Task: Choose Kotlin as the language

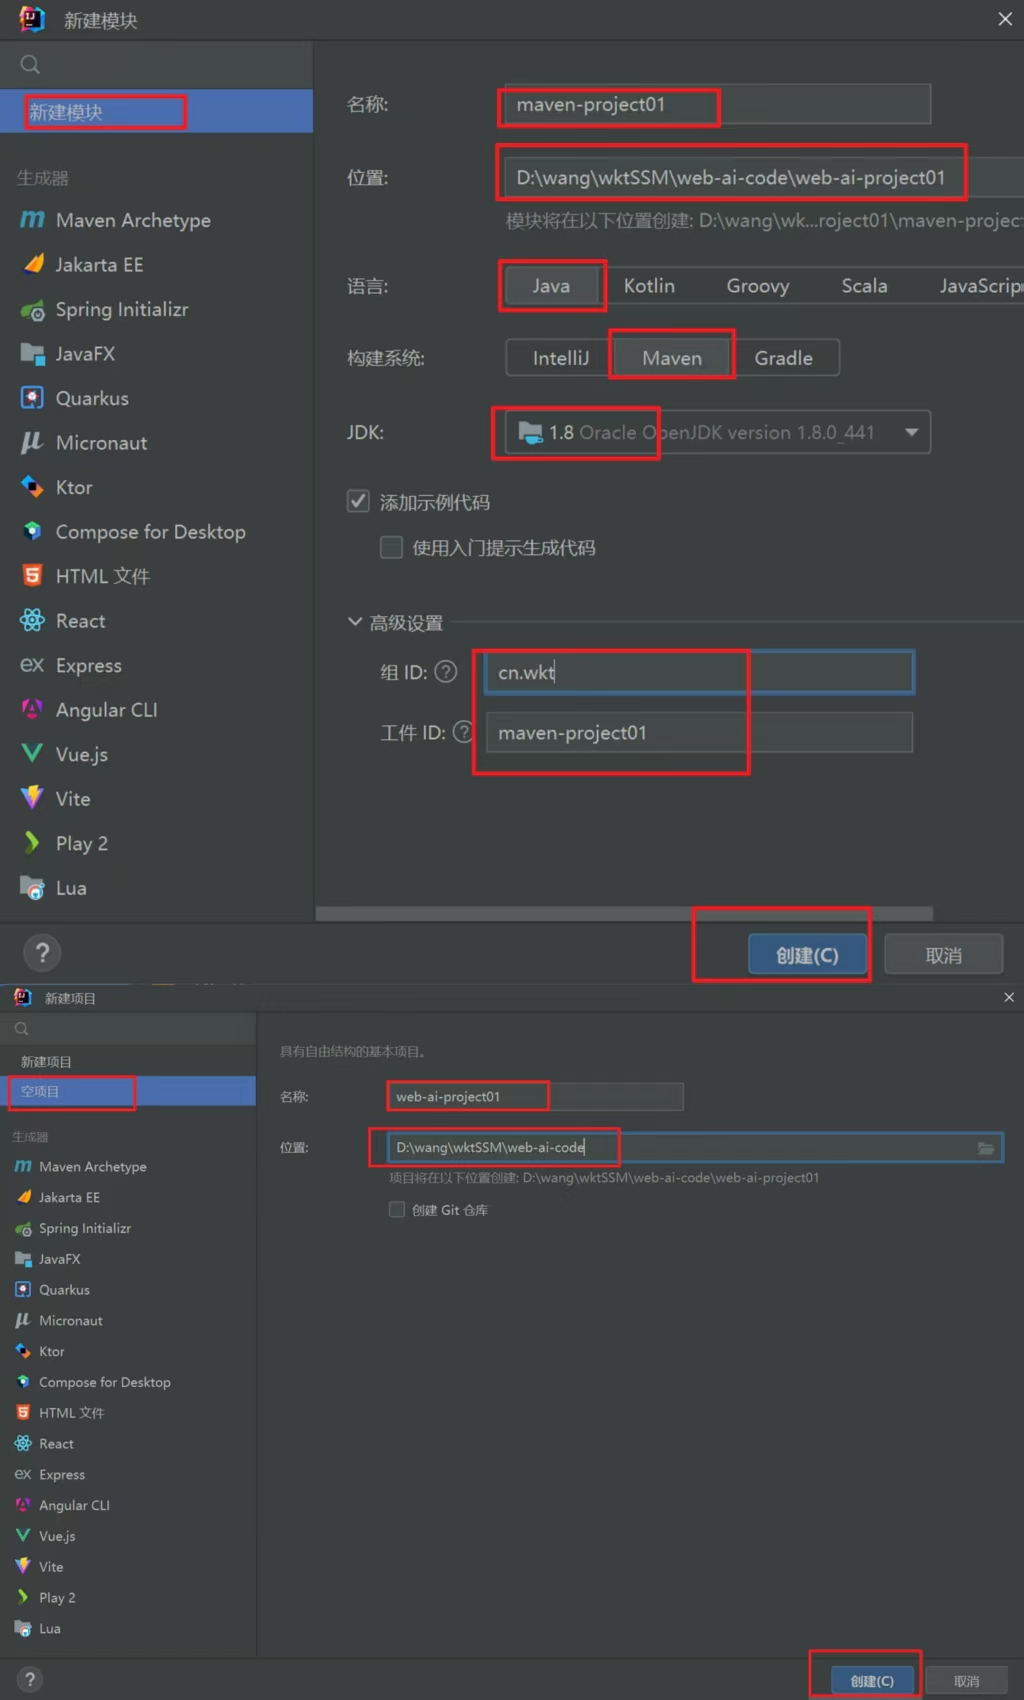Action: point(649,286)
